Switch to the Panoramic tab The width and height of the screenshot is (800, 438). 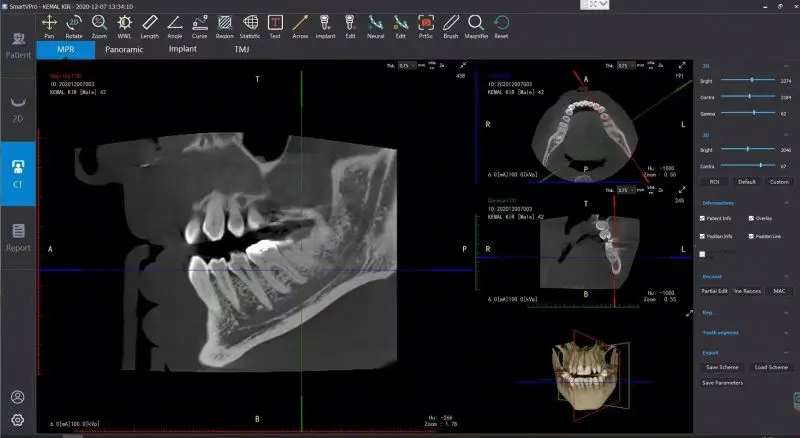pyautogui.click(x=124, y=50)
